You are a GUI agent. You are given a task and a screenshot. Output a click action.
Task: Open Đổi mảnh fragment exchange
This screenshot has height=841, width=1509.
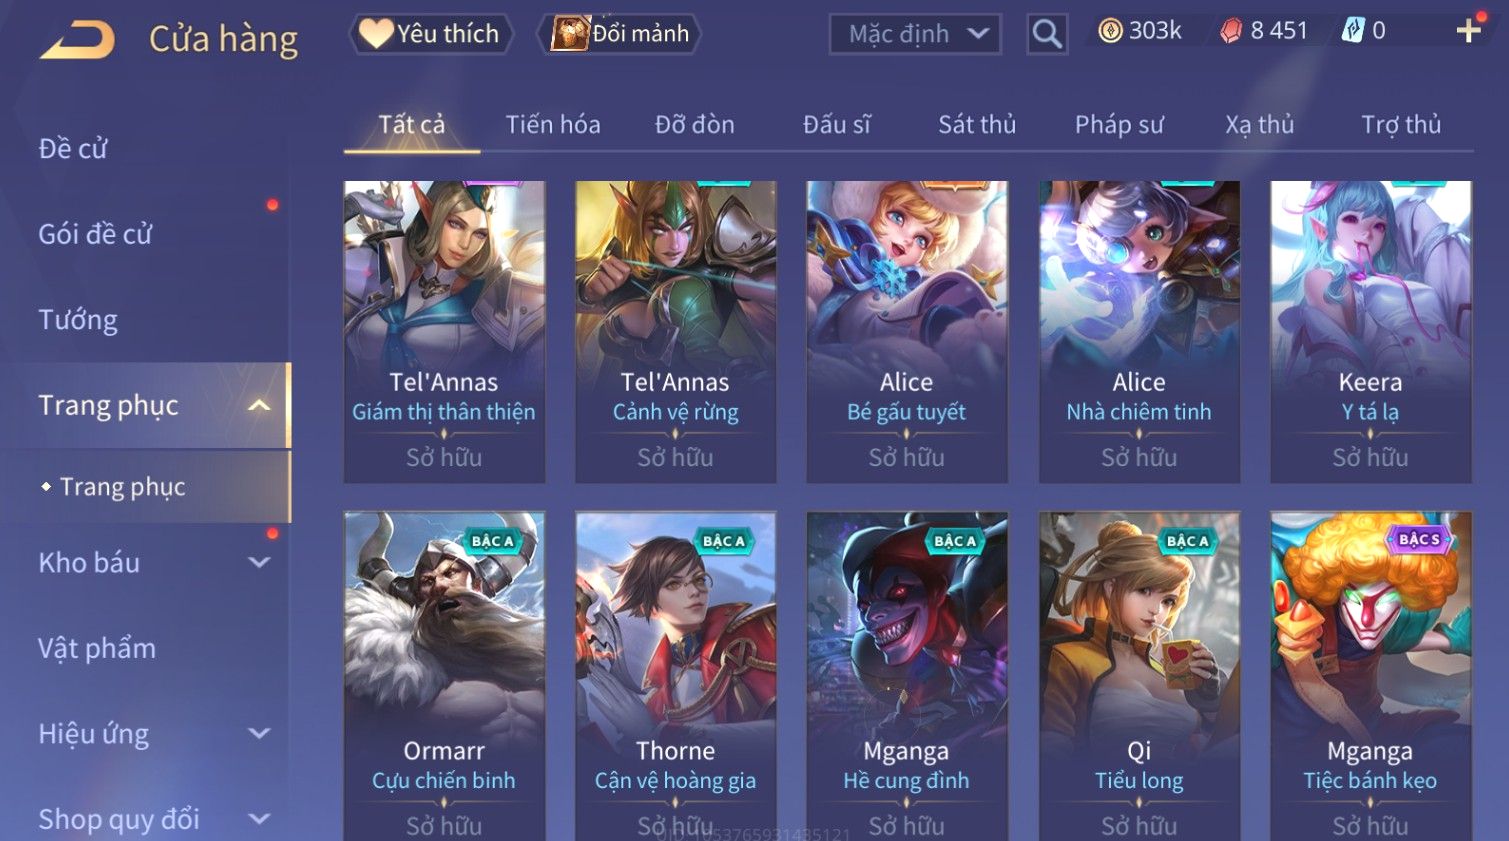click(619, 34)
